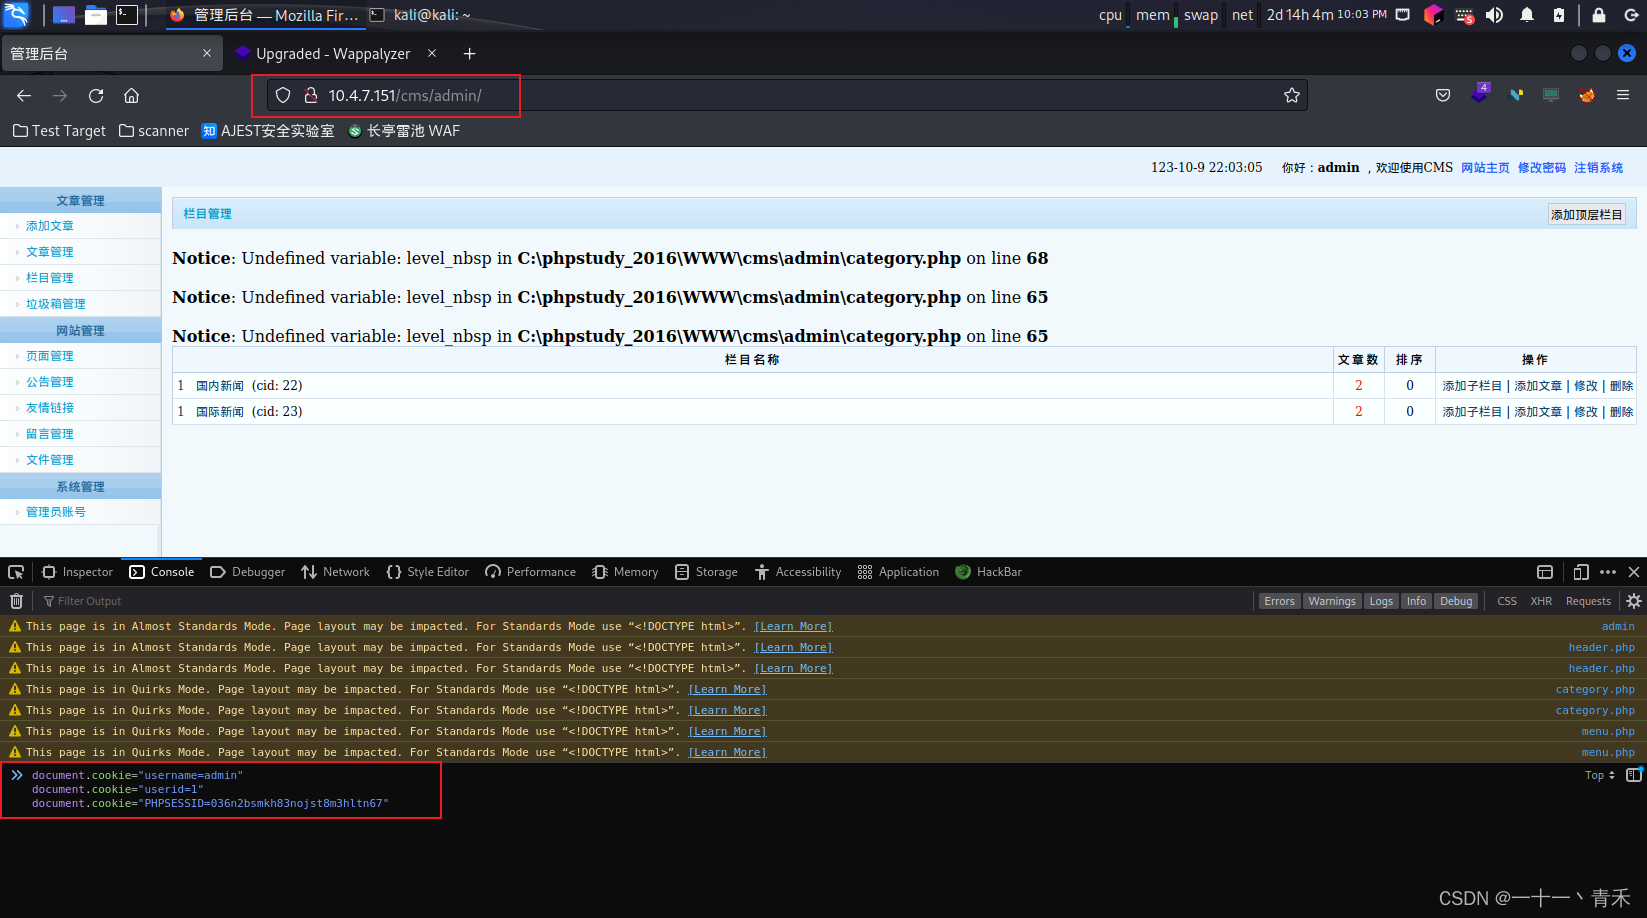
Task: Switch to the Storage devtools tab
Action: pyautogui.click(x=706, y=572)
